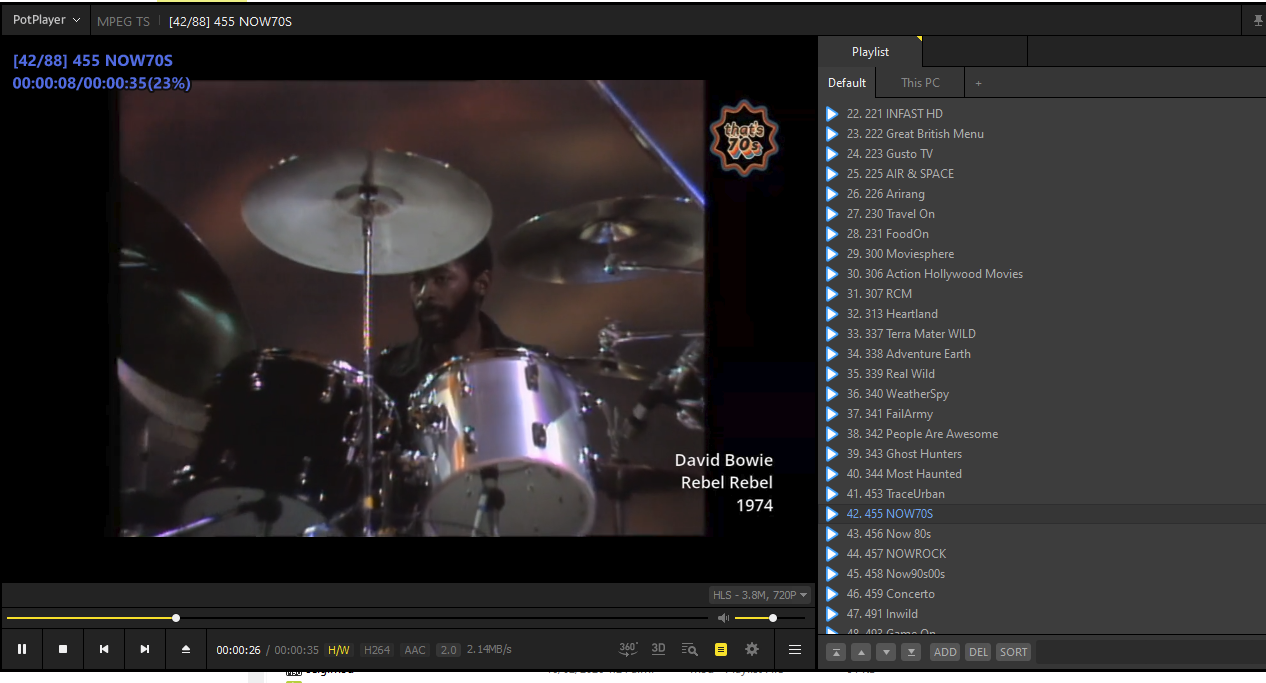Select playlist item 45. 458 Now90s00s
The image size is (1266, 683).
click(1043, 574)
